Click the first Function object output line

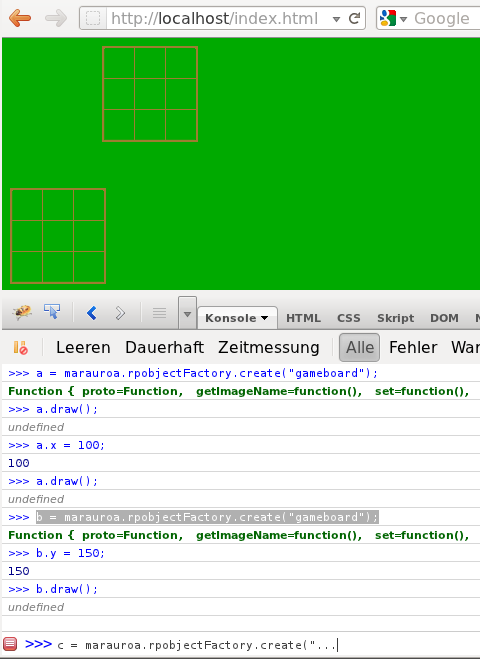click(x=241, y=391)
